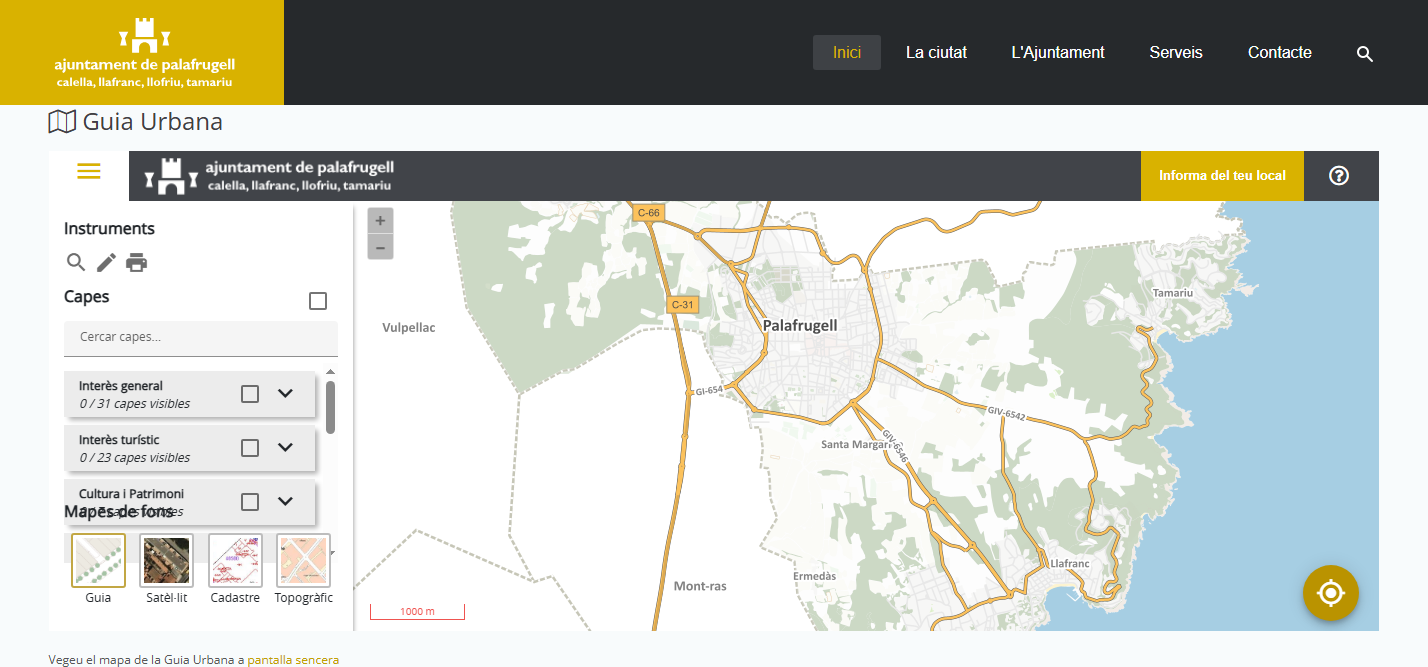Viewport: 1428px width, 667px height.
Task: Enable the Interès turístic layer group
Action: click(250, 448)
